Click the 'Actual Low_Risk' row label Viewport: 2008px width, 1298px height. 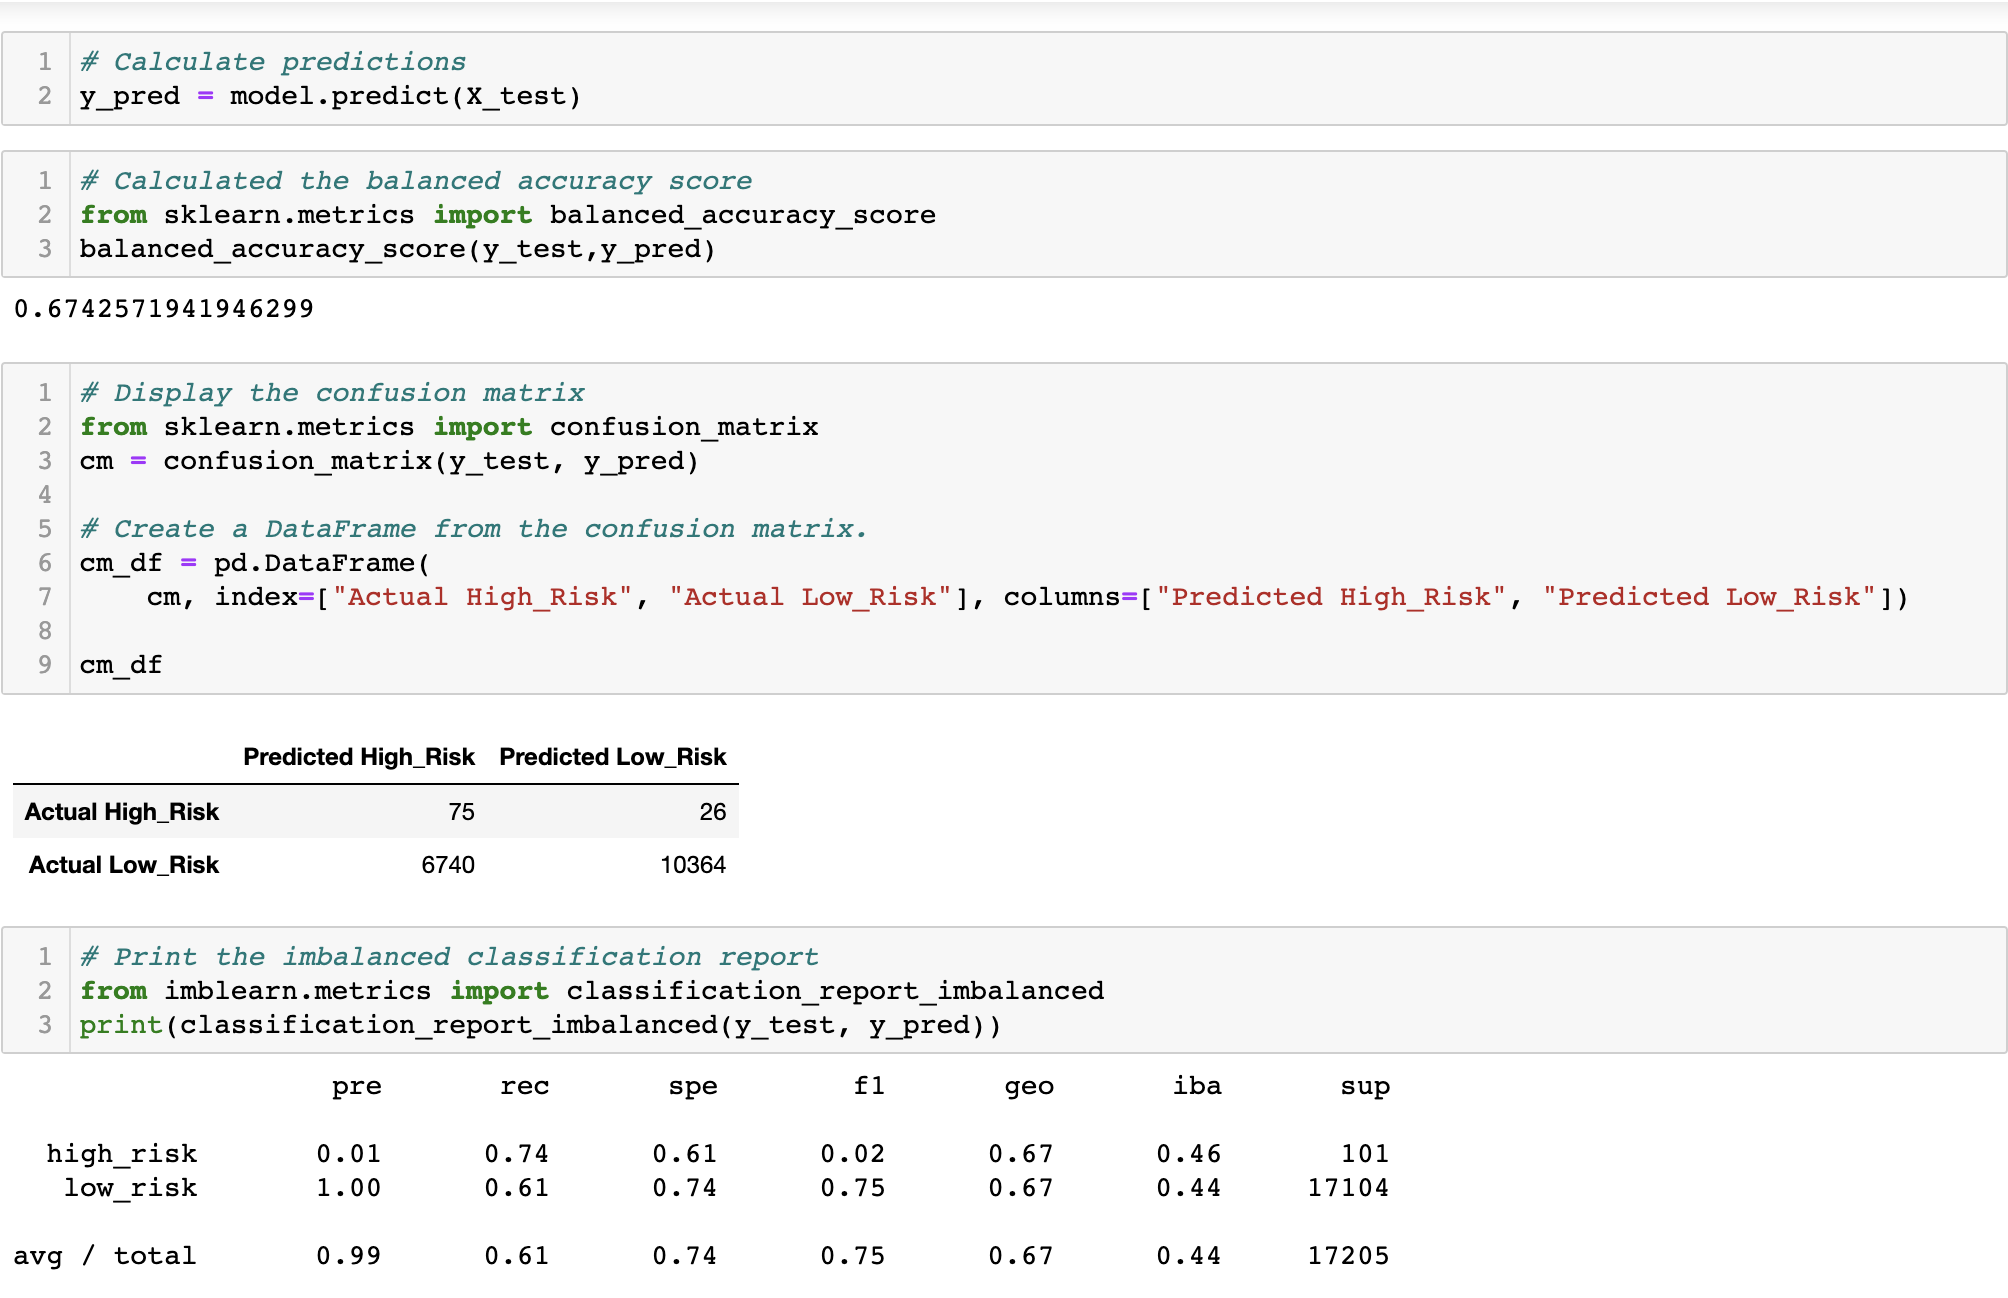coord(122,864)
